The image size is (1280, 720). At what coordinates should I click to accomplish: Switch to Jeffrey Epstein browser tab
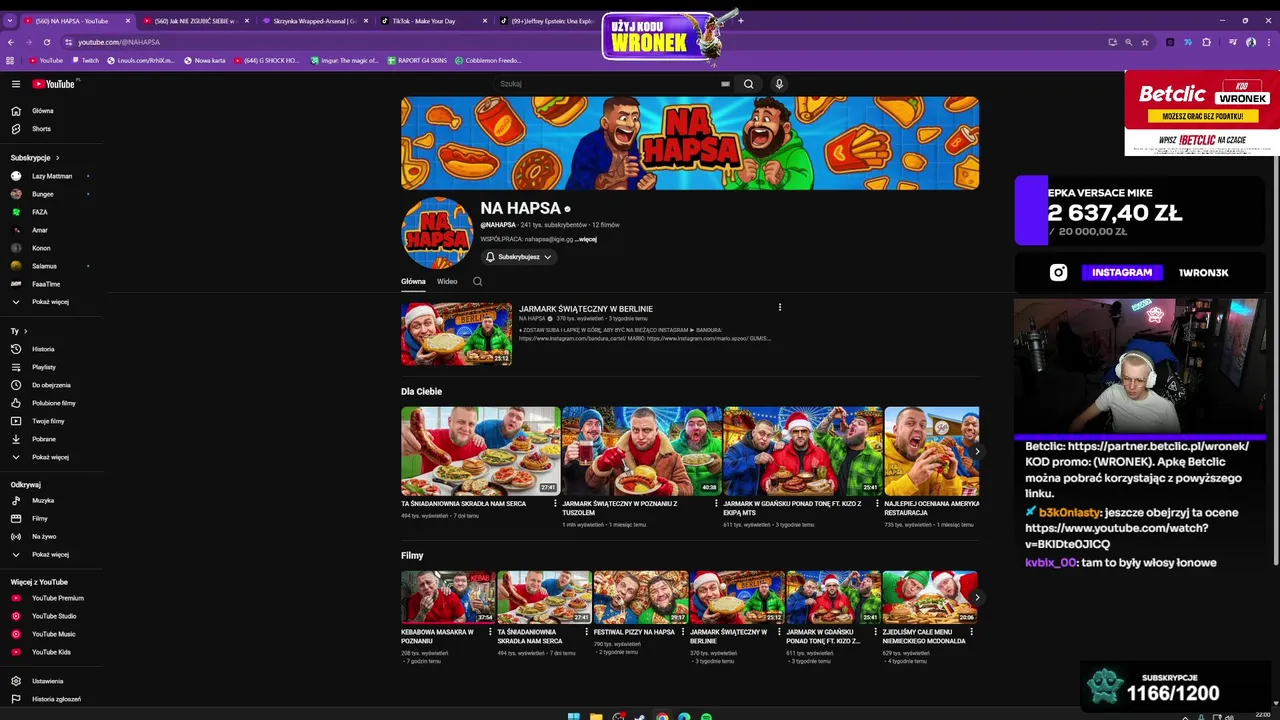click(x=547, y=21)
